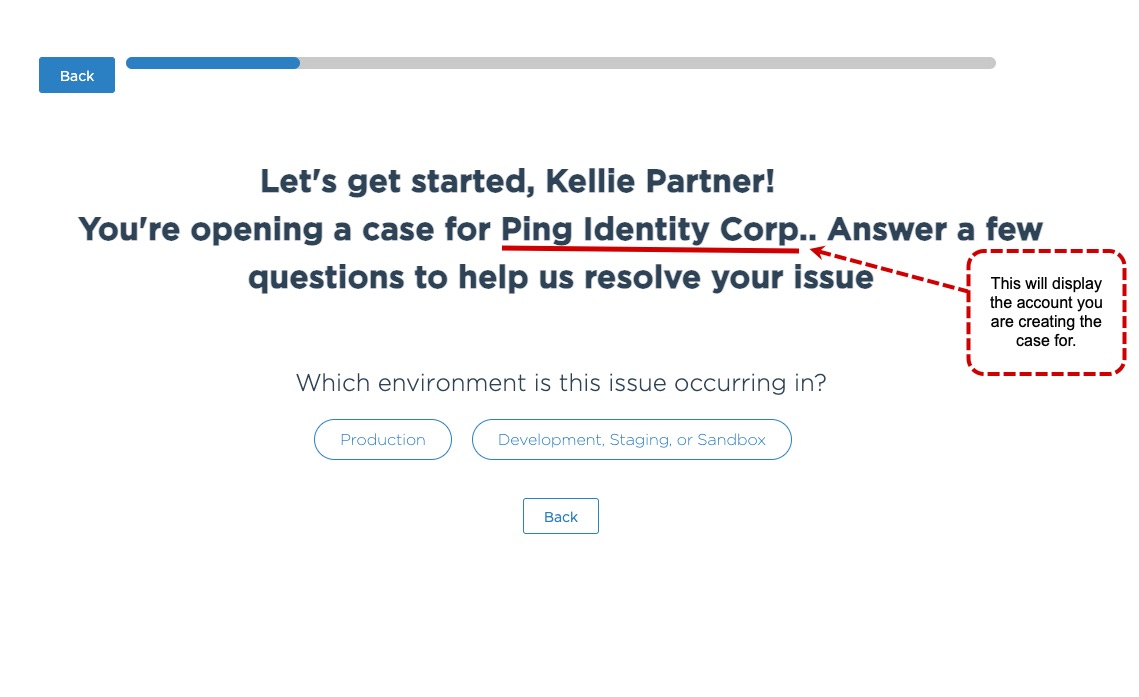Viewport: 1139px width, 697px height.
Task: Click the underlined Ping Identity Corp. account name
Action: [652, 229]
